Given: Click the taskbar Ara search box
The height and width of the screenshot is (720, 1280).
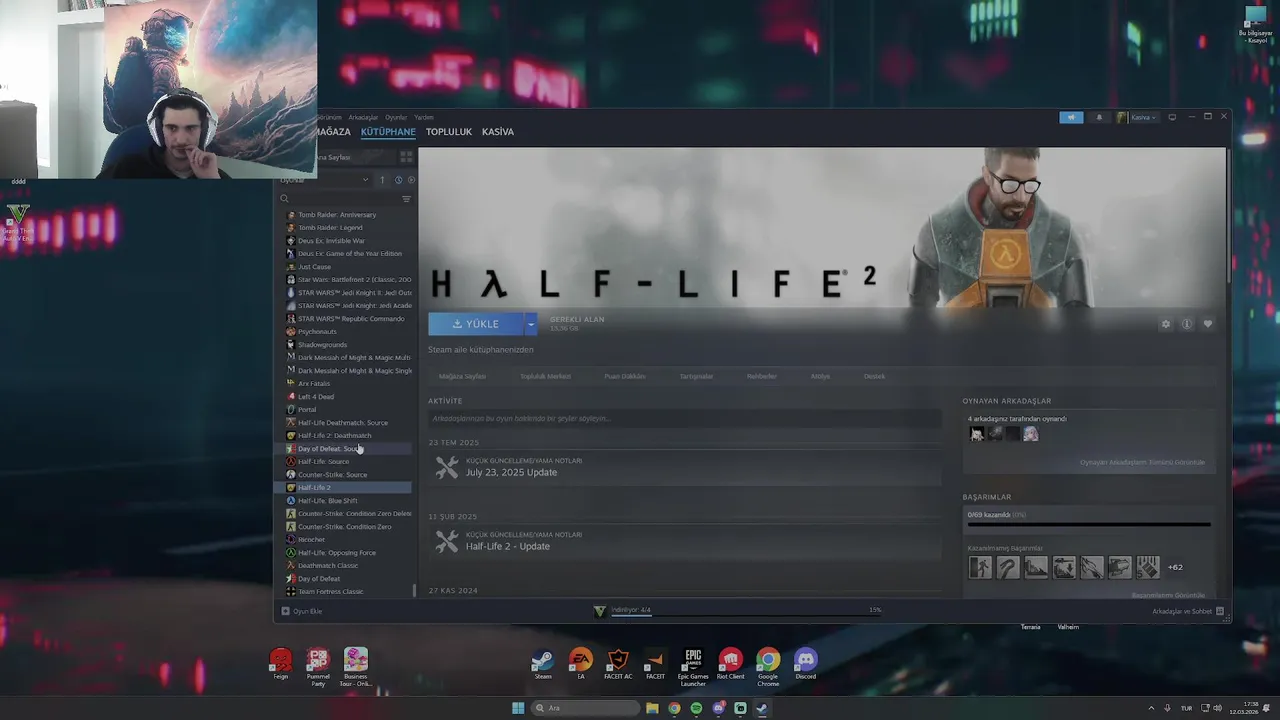Looking at the screenshot, I should tap(586, 708).
